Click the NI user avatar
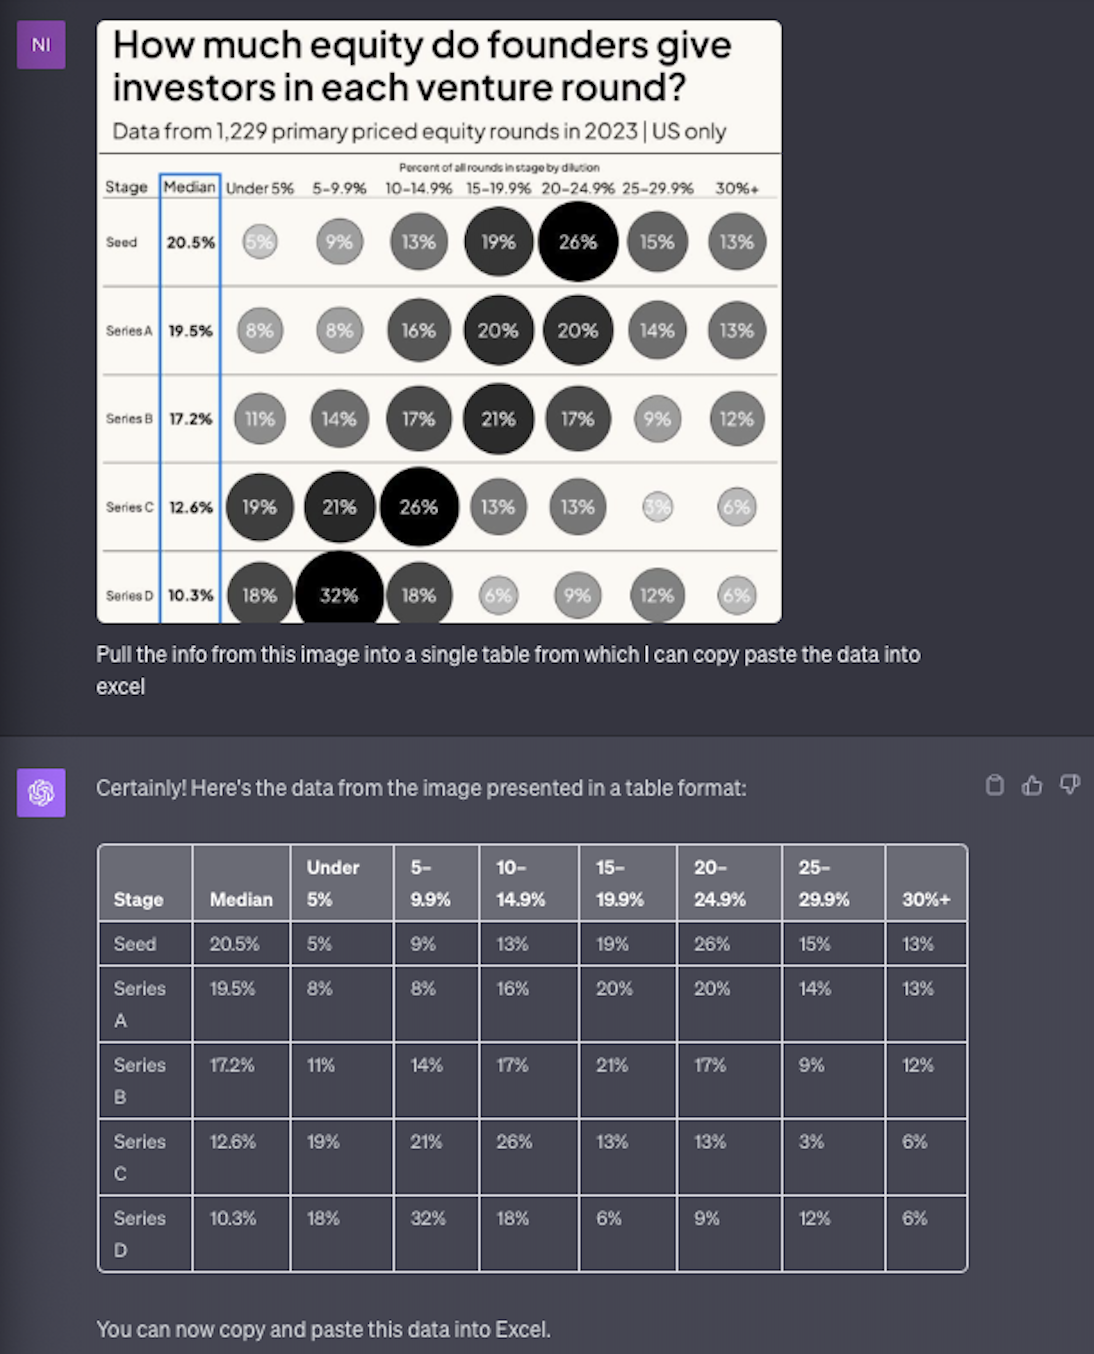The width and height of the screenshot is (1094, 1354). pyautogui.click(x=41, y=44)
